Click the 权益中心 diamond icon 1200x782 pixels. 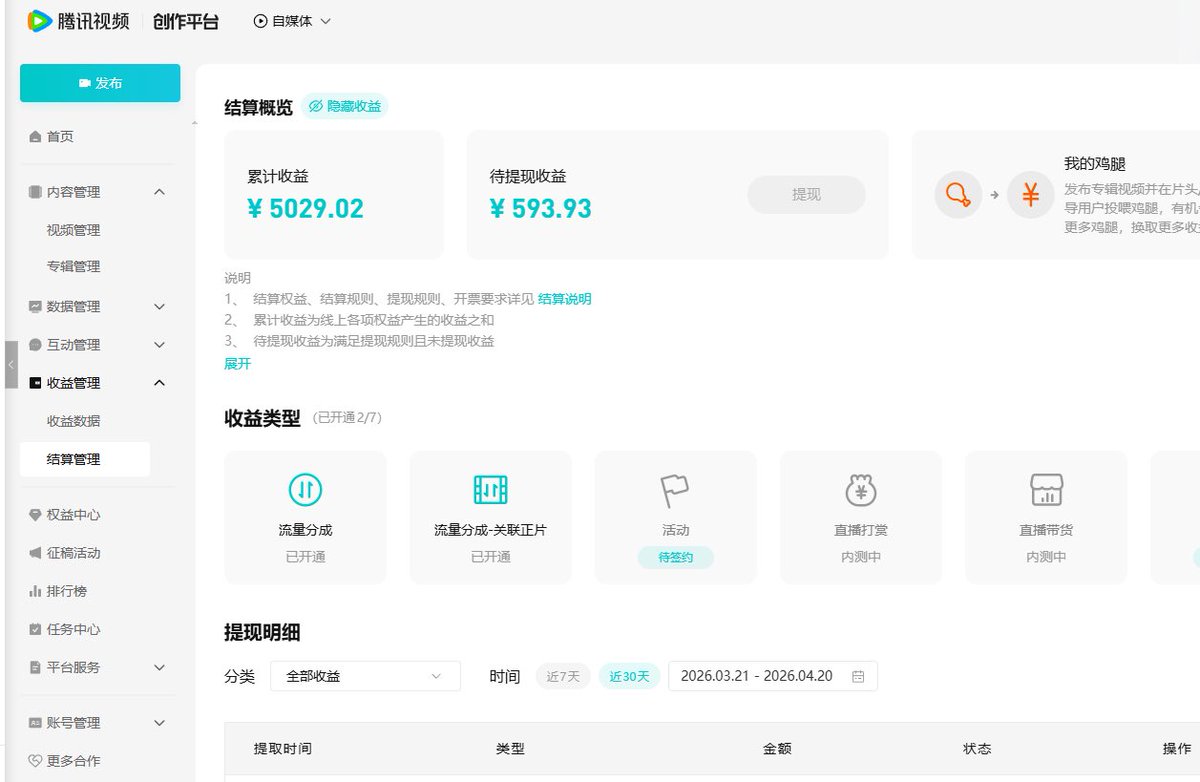coord(35,515)
